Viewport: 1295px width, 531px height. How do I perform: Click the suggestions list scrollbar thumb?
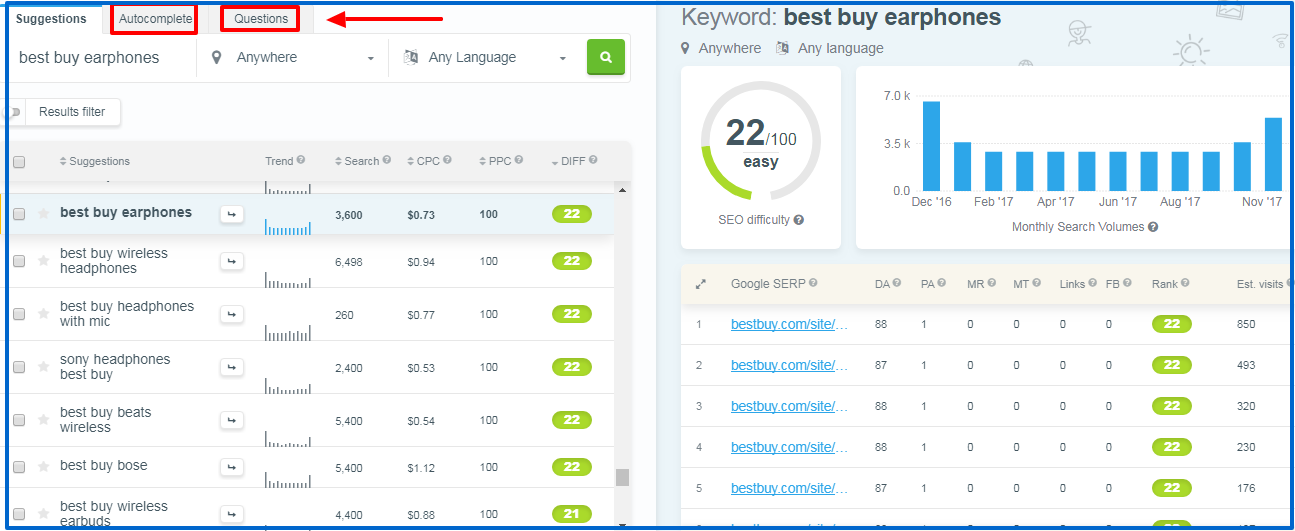(x=622, y=476)
